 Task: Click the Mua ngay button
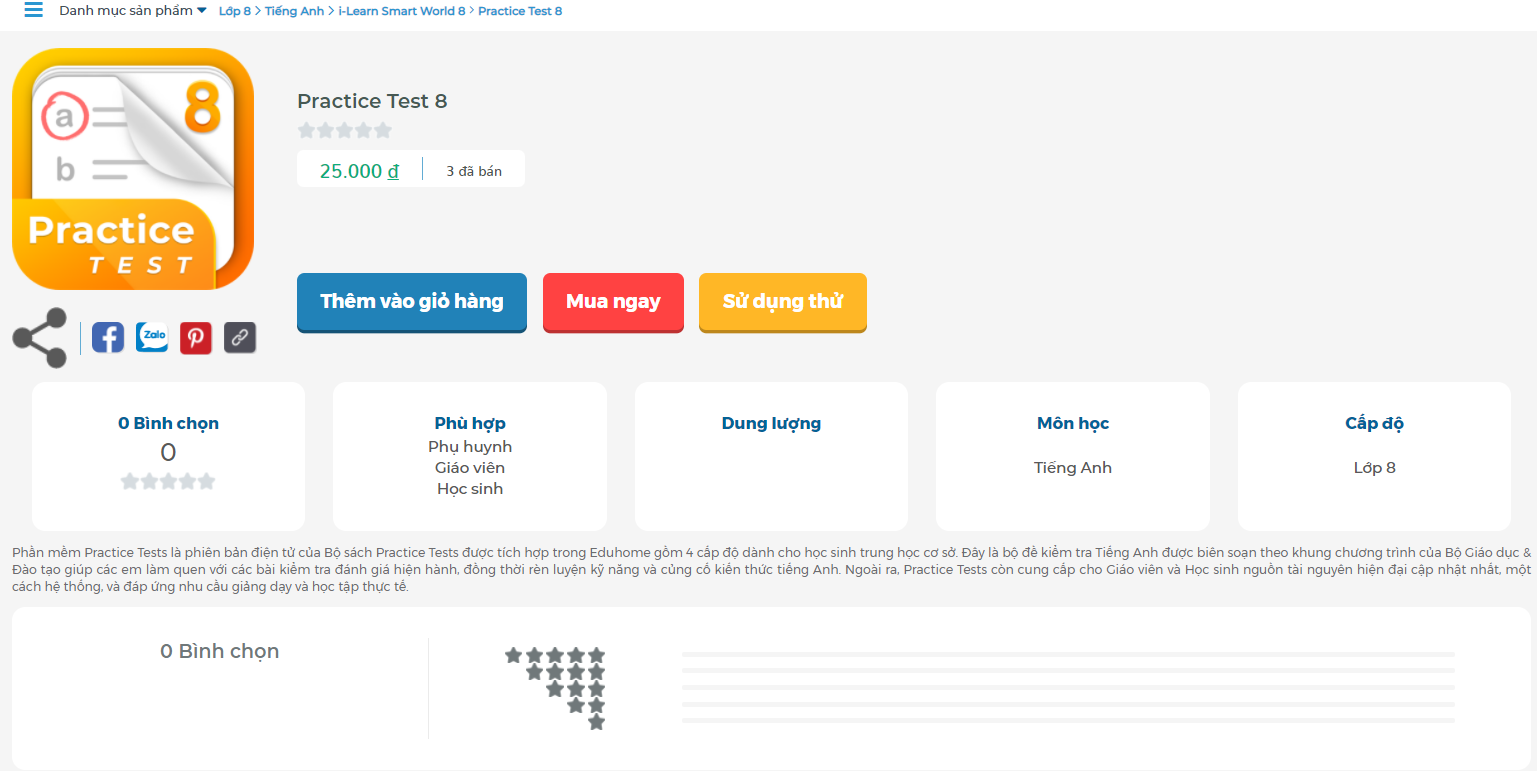click(613, 302)
